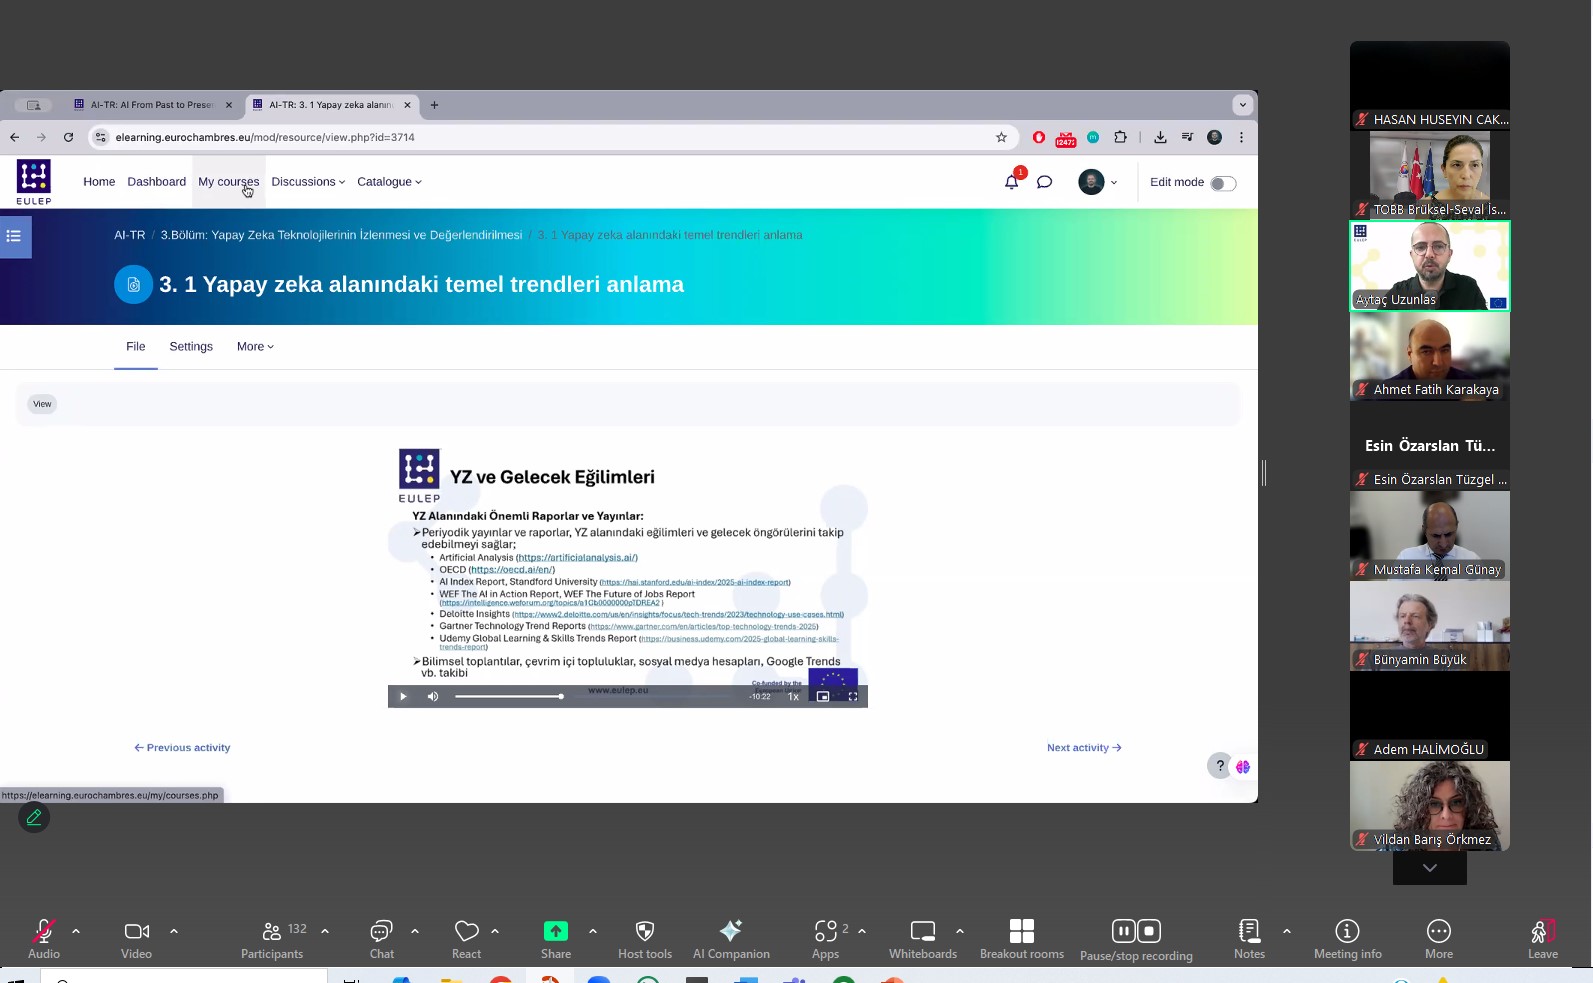Open Whiteboards
Image resolution: width=1593 pixels, height=983 pixels.
point(923,938)
